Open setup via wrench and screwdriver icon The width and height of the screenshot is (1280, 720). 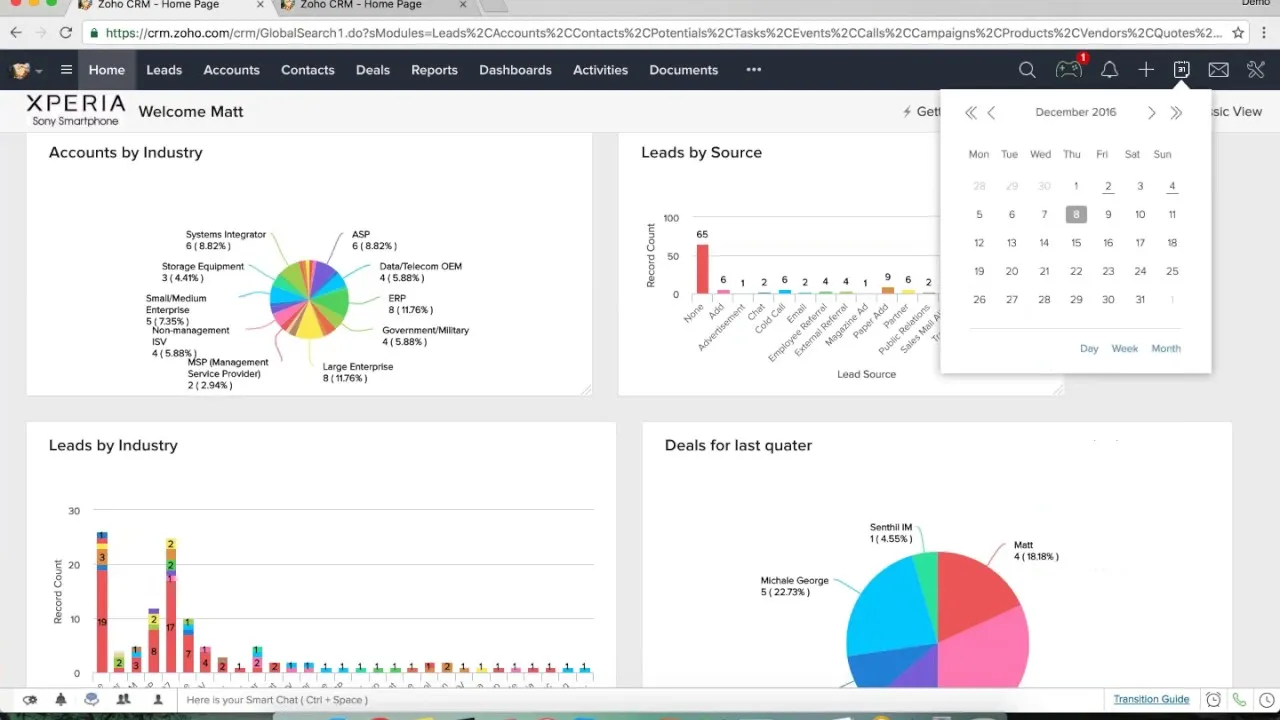[1256, 70]
